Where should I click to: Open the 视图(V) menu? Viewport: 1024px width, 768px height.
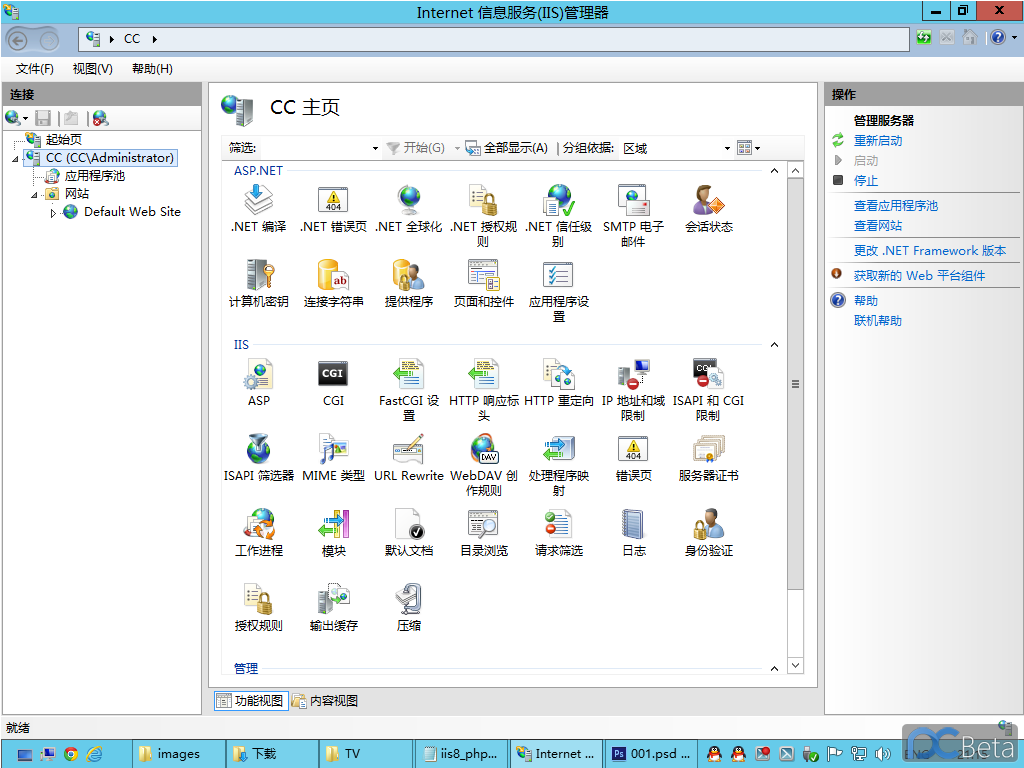point(92,69)
